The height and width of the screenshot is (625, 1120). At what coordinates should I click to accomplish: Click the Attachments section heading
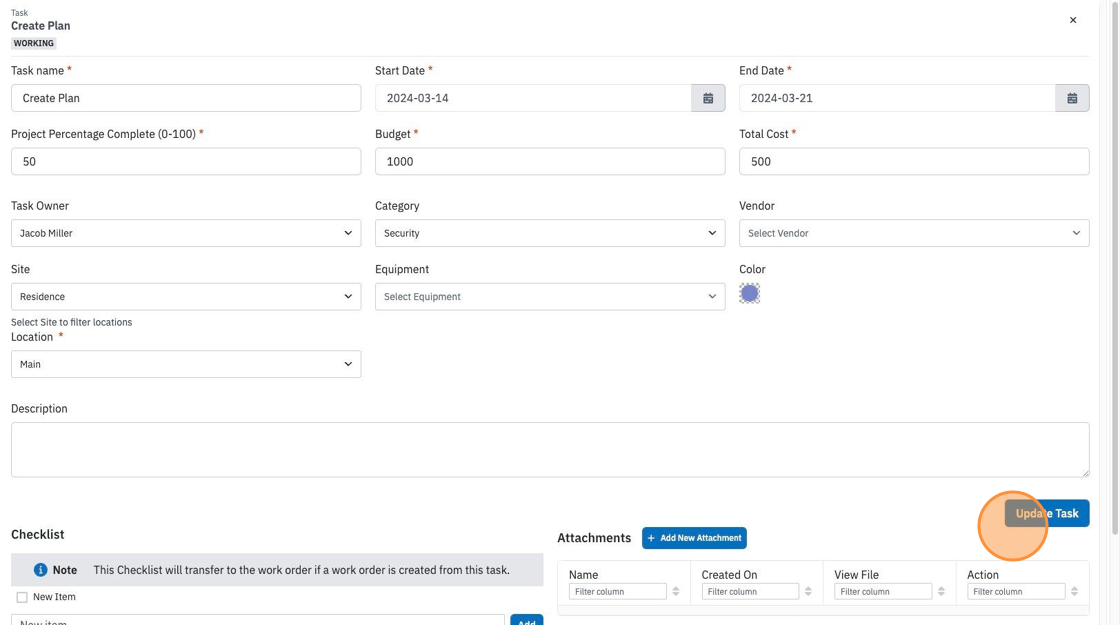(594, 538)
